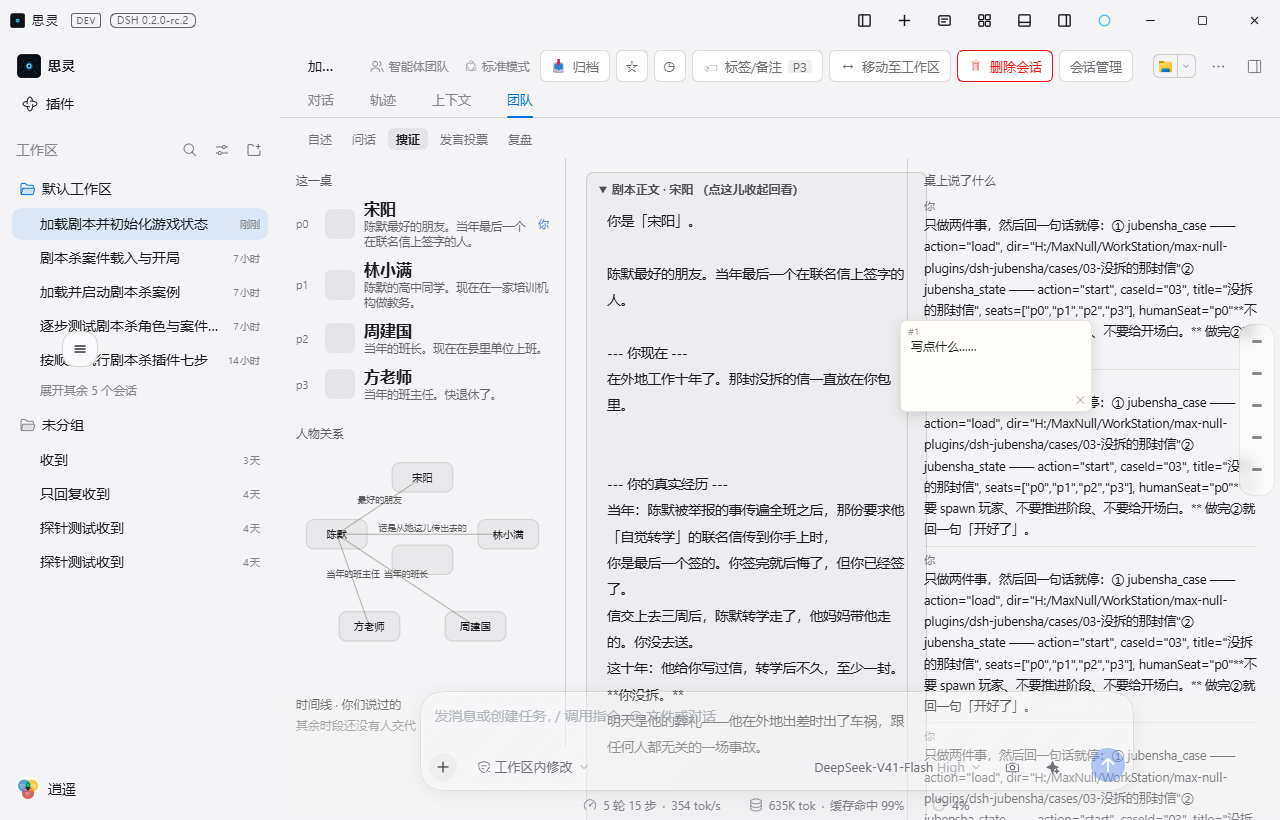Click the 归档 archive button
The image size is (1280, 820).
tap(575, 66)
